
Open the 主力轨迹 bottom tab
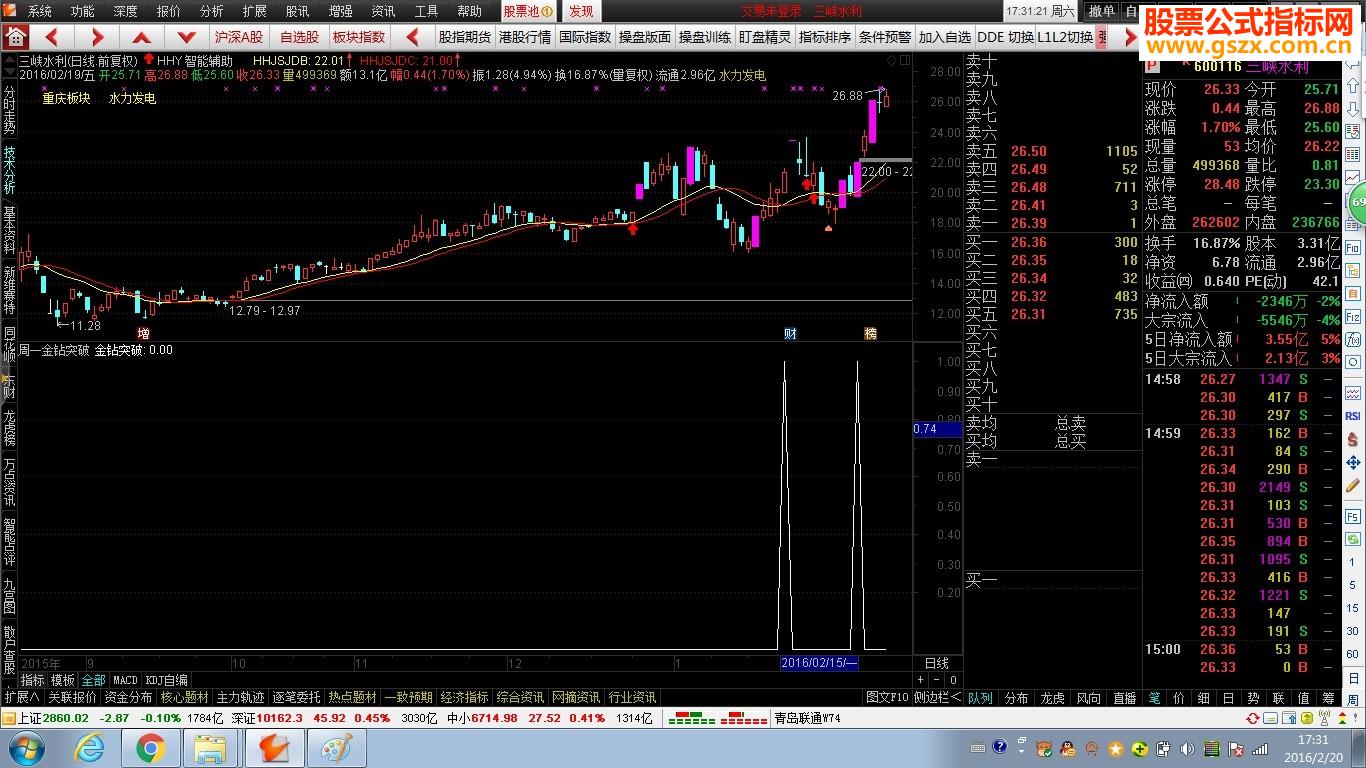(x=240, y=697)
